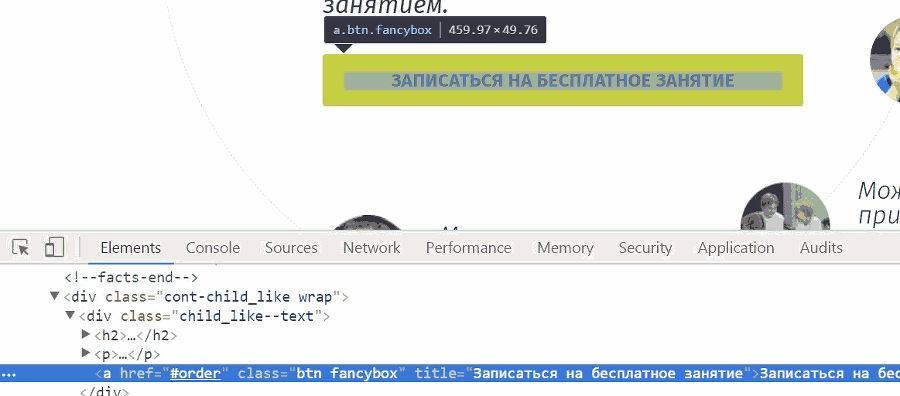Click the green 'Записаться на бесплатное занятие' button
The width and height of the screenshot is (900, 396).
(562, 80)
